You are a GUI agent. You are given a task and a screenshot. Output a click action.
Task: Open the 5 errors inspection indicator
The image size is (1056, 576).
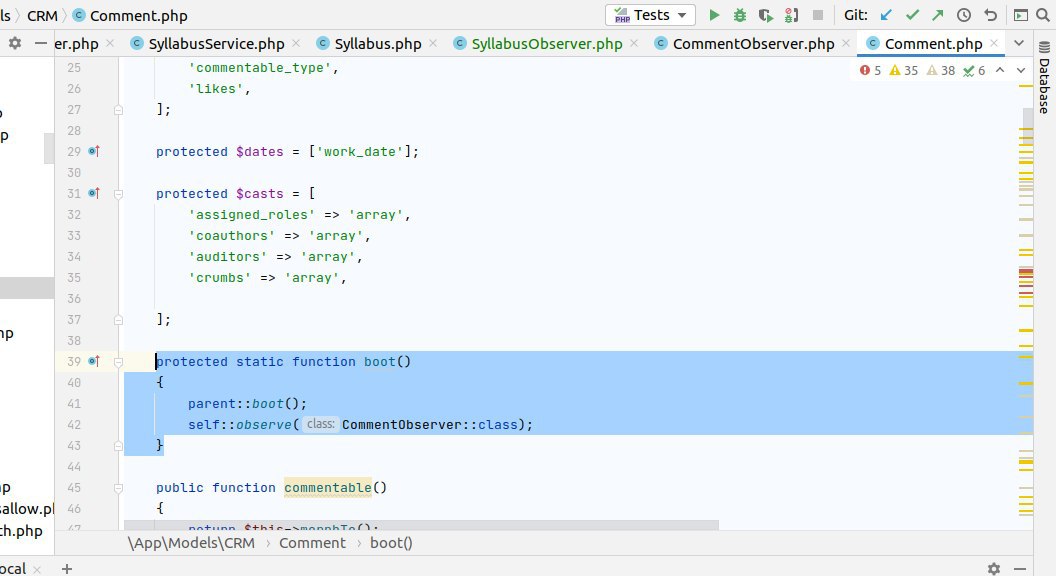870,70
